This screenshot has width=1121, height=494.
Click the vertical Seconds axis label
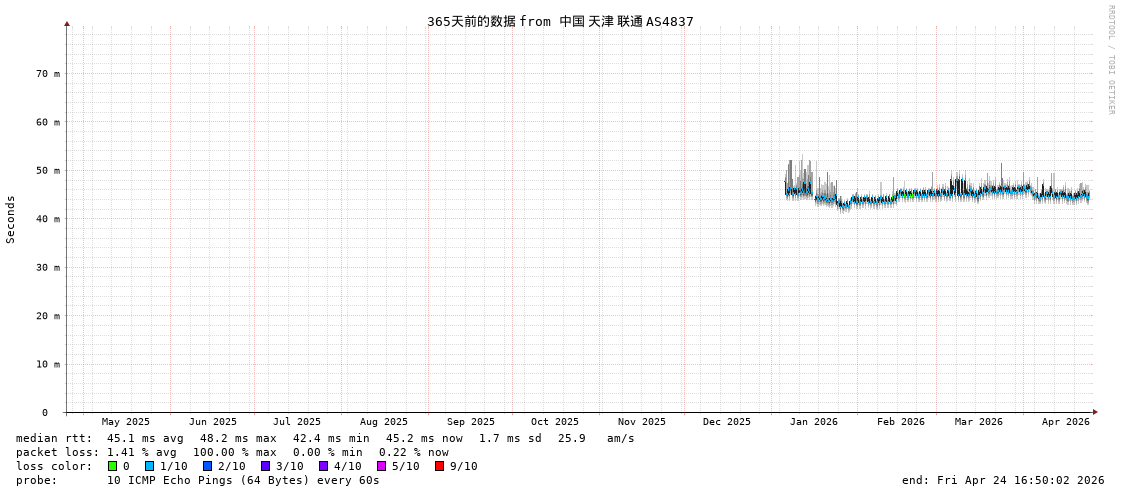11,219
